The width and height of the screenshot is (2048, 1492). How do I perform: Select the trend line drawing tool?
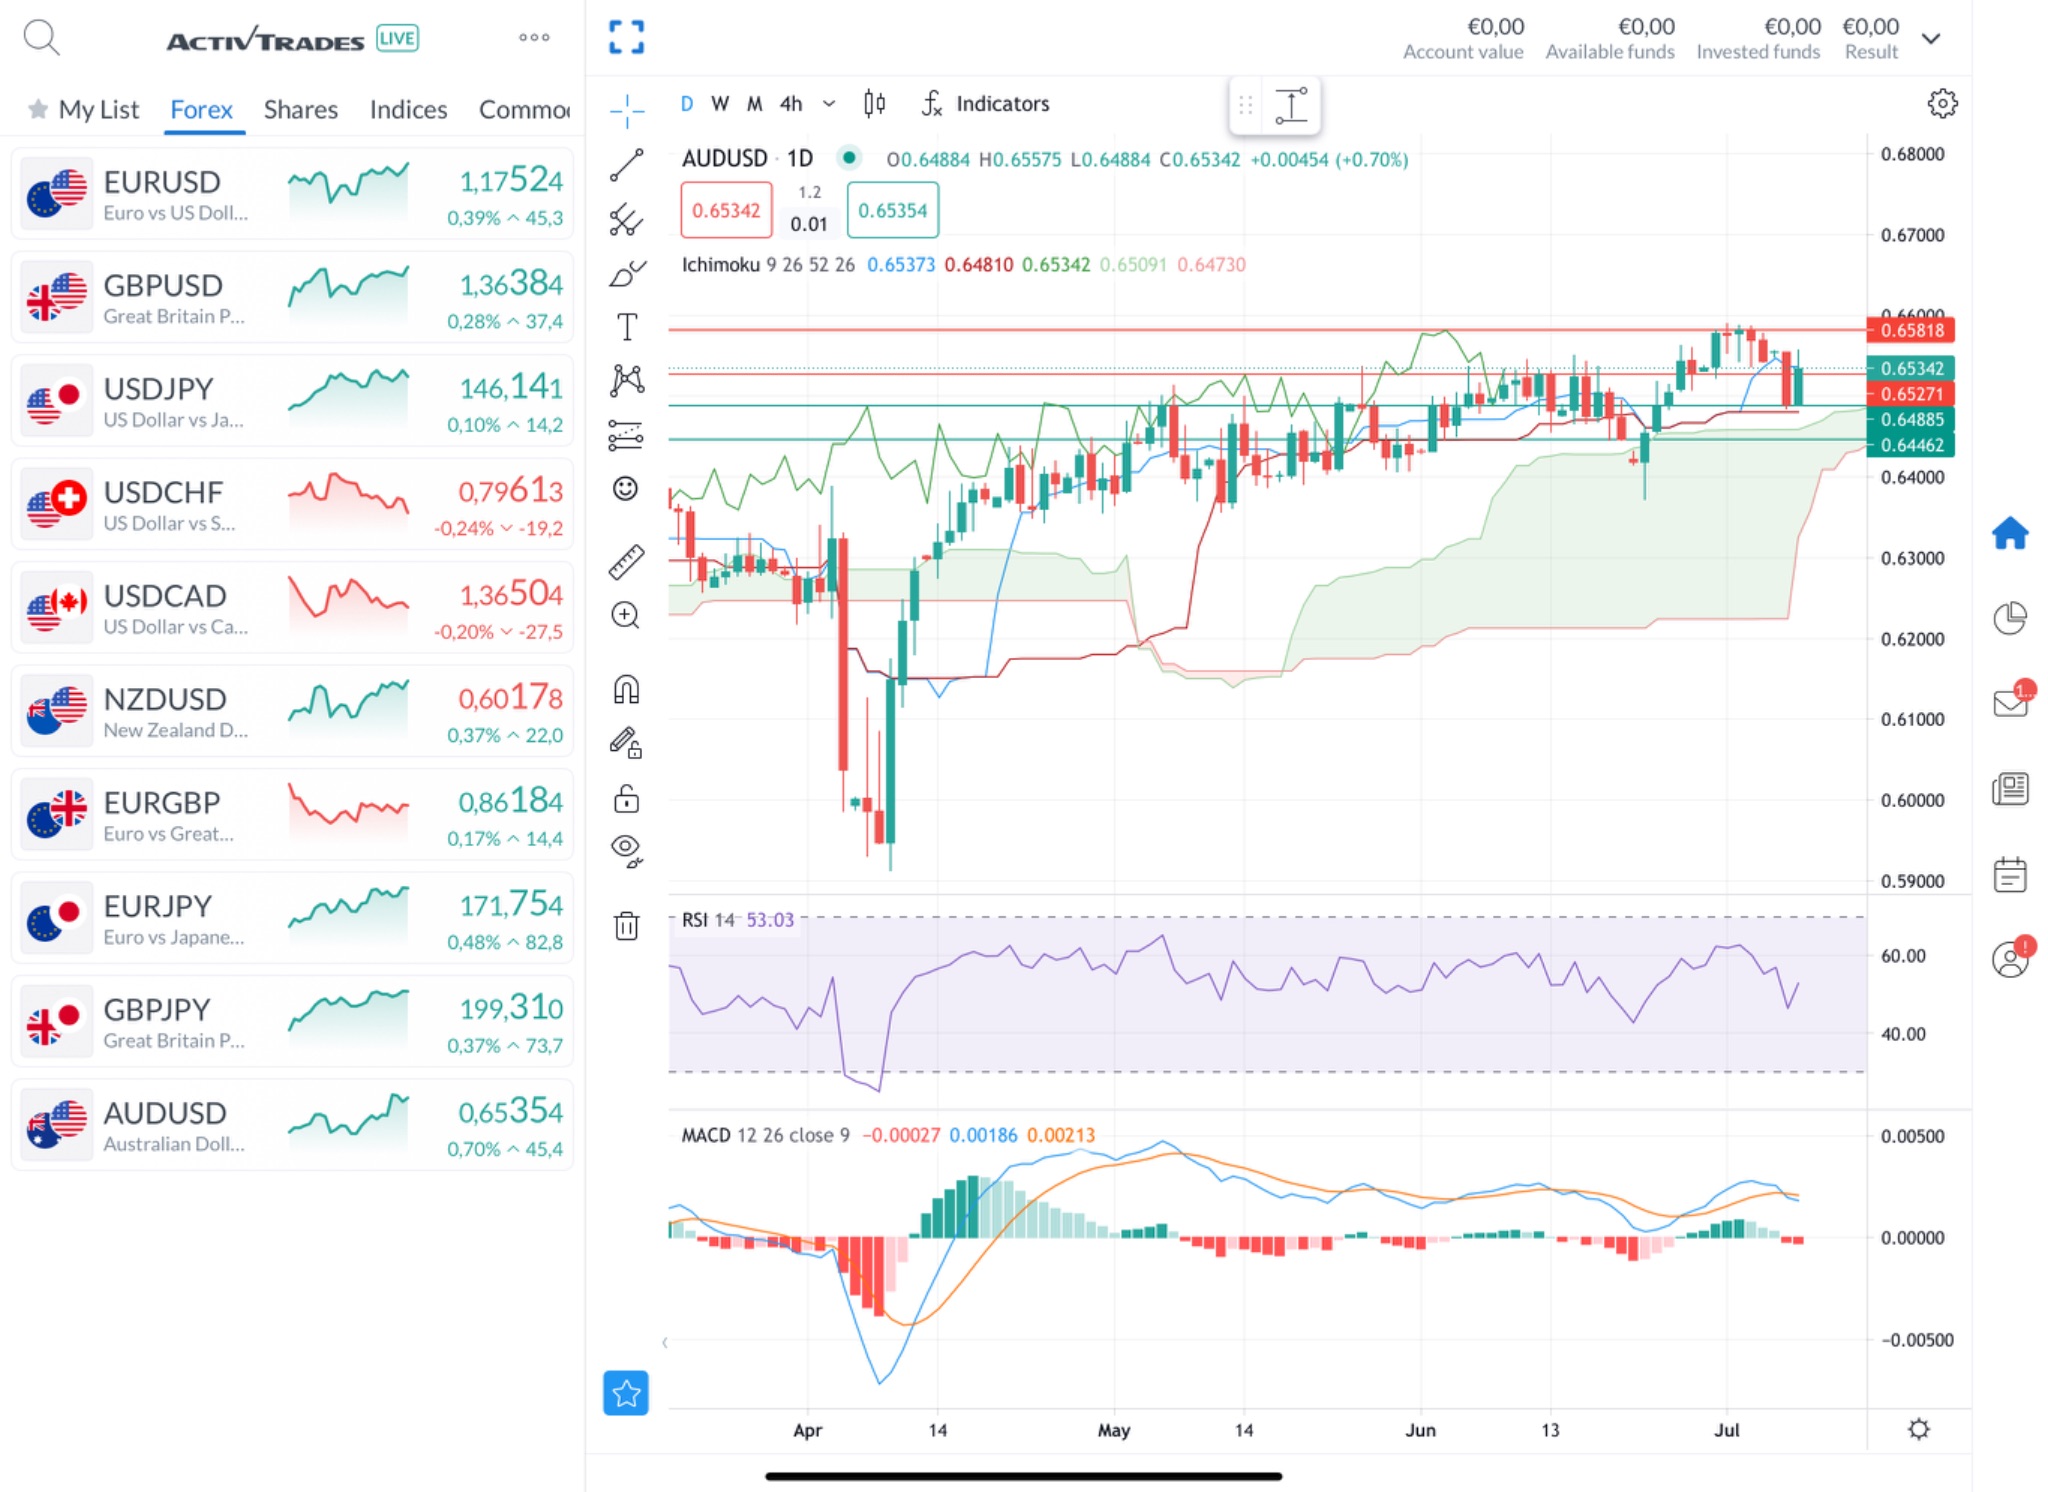(x=625, y=165)
